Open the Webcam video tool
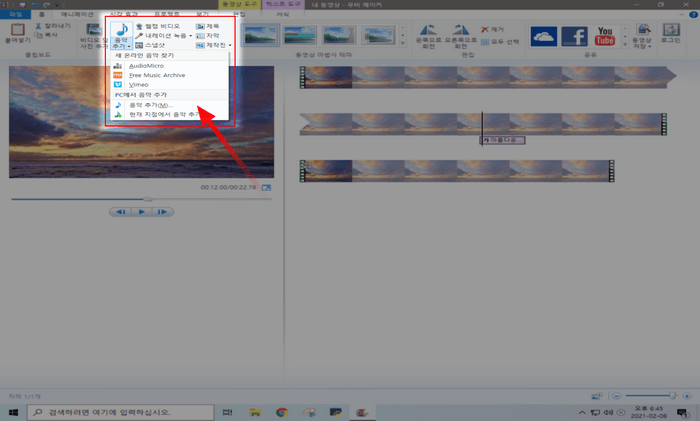The width and height of the screenshot is (700, 421). (158, 26)
